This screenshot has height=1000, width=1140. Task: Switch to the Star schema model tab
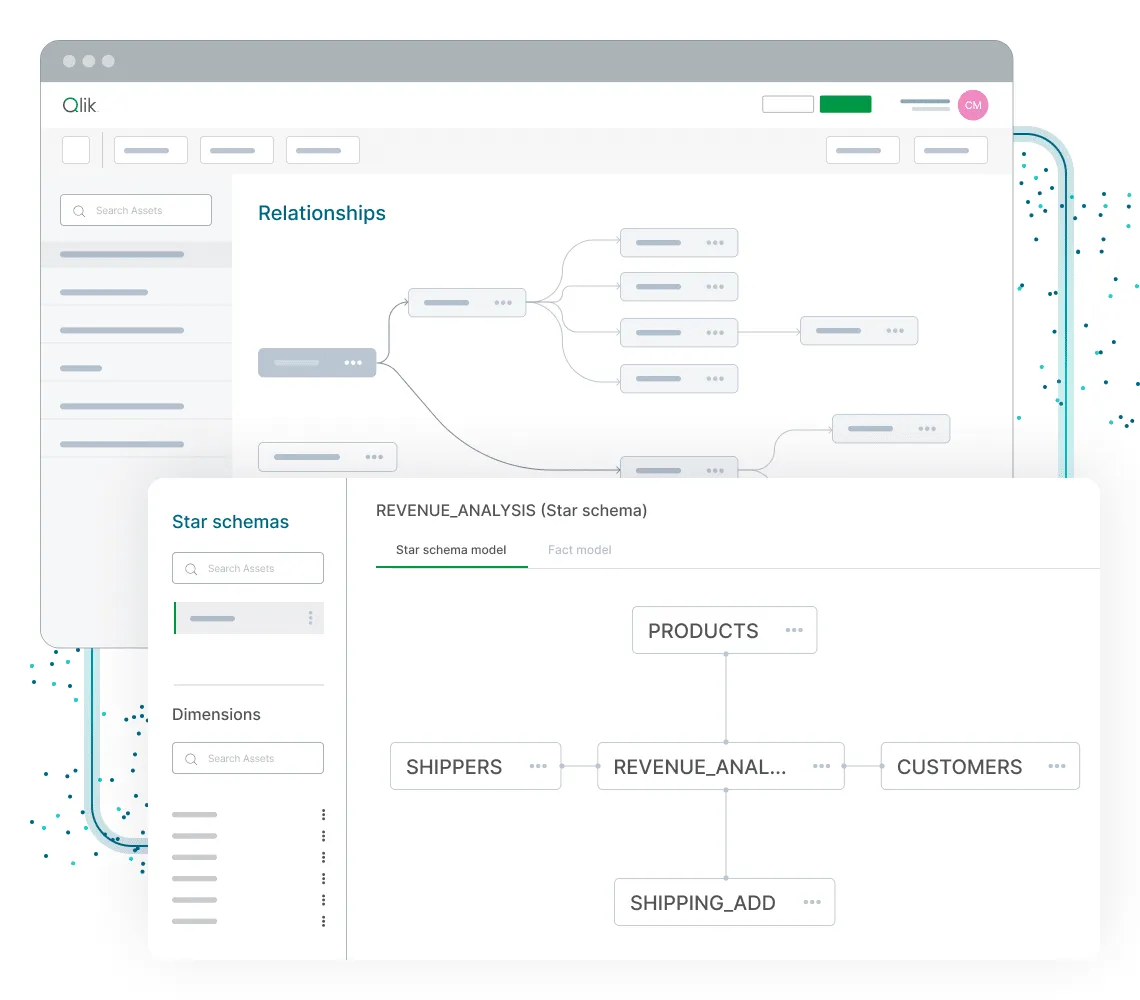[x=451, y=550]
